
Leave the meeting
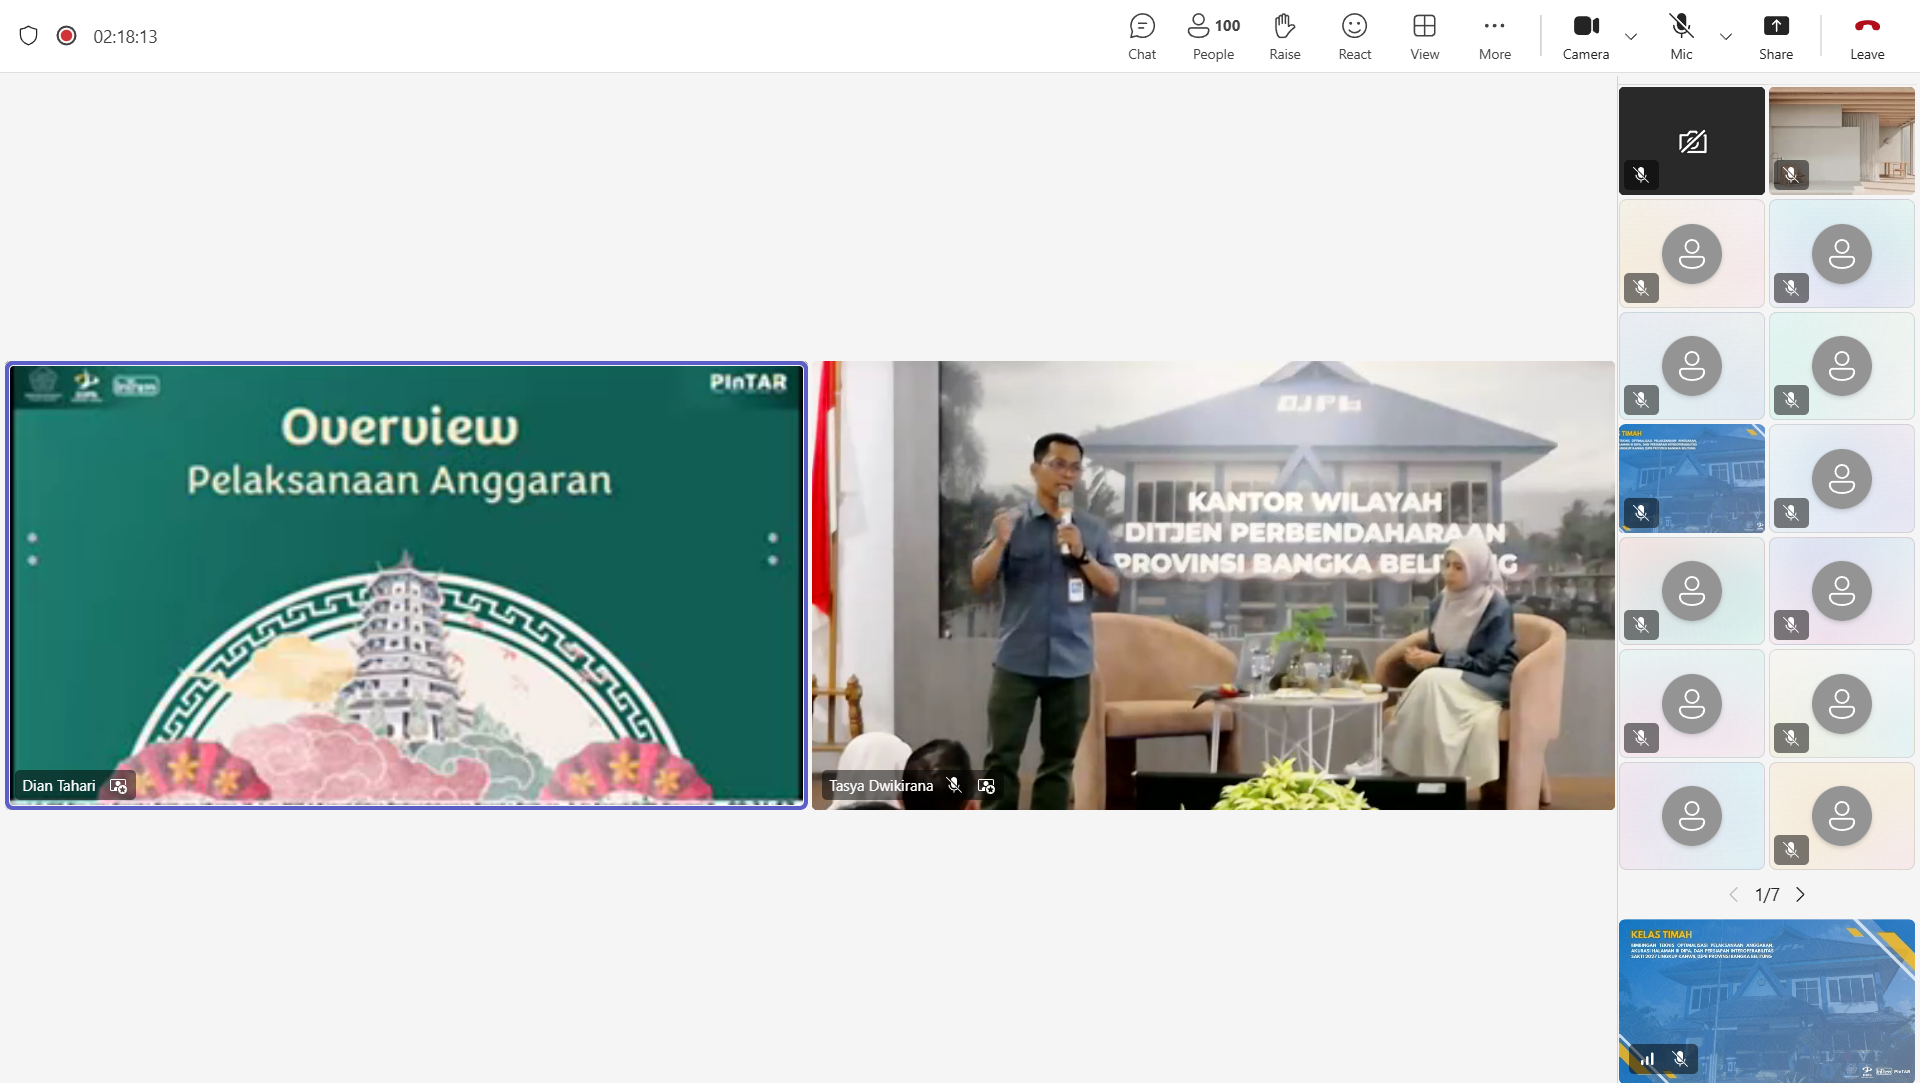coord(1867,37)
